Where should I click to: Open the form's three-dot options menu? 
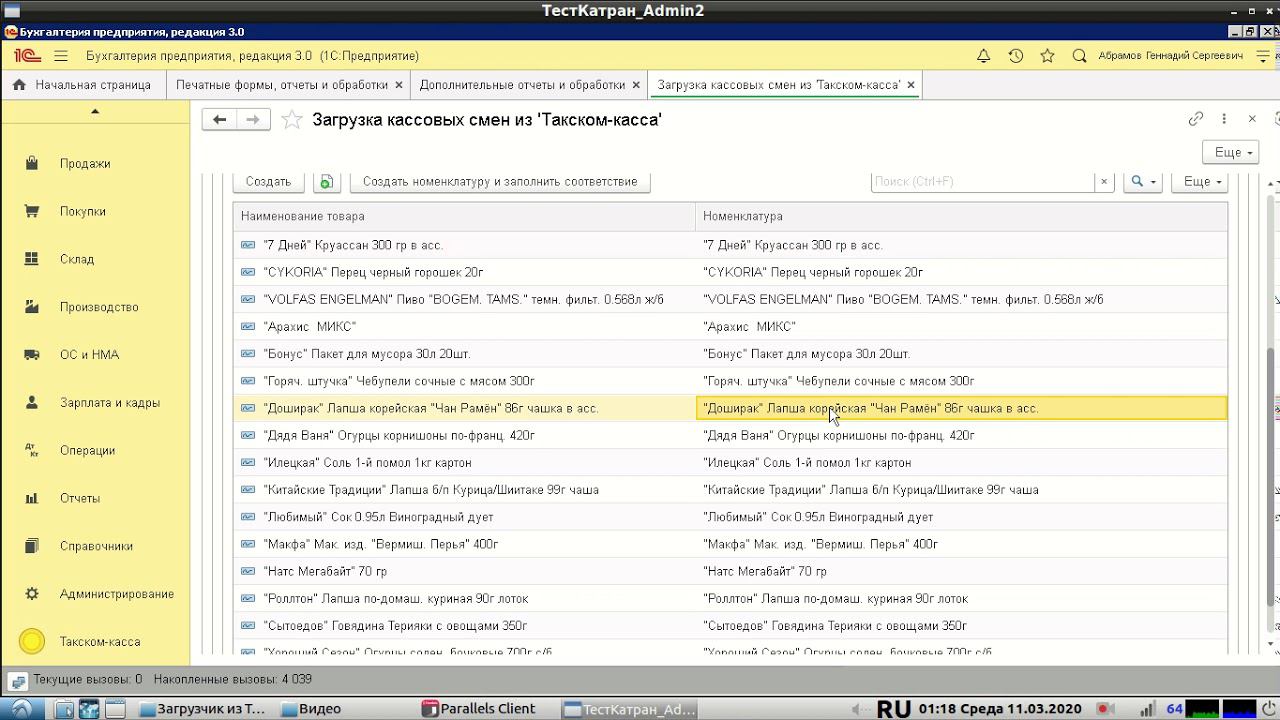click(x=1224, y=119)
